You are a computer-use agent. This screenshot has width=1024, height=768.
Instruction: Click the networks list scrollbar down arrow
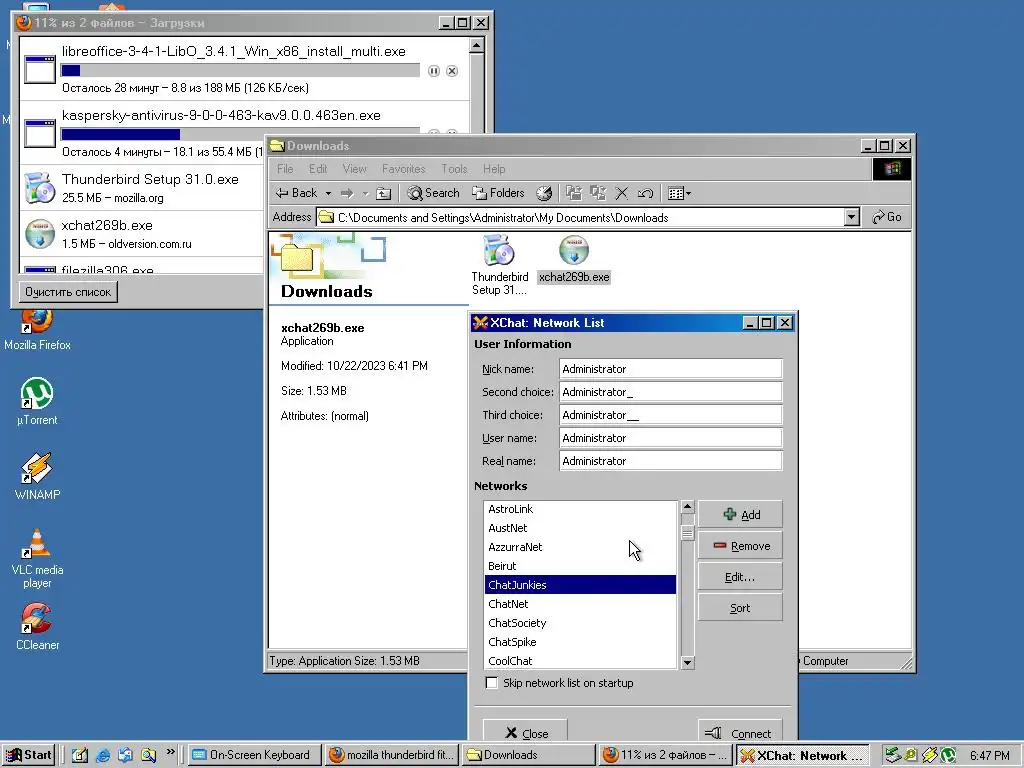tap(687, 662)
